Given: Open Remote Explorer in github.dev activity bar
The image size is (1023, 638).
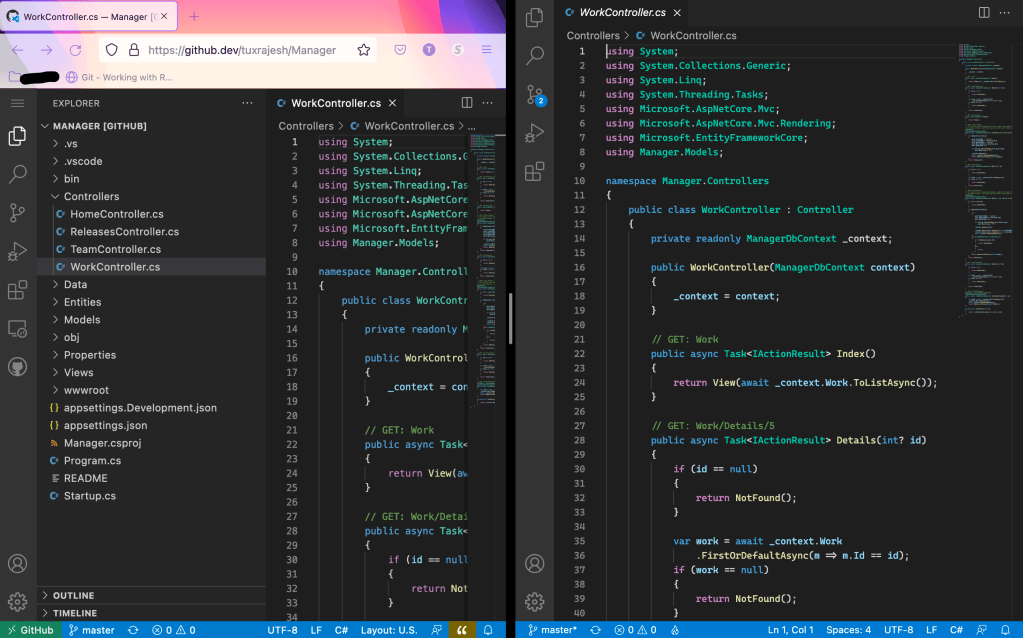Looking at the screenshot, I should (17, 328).
